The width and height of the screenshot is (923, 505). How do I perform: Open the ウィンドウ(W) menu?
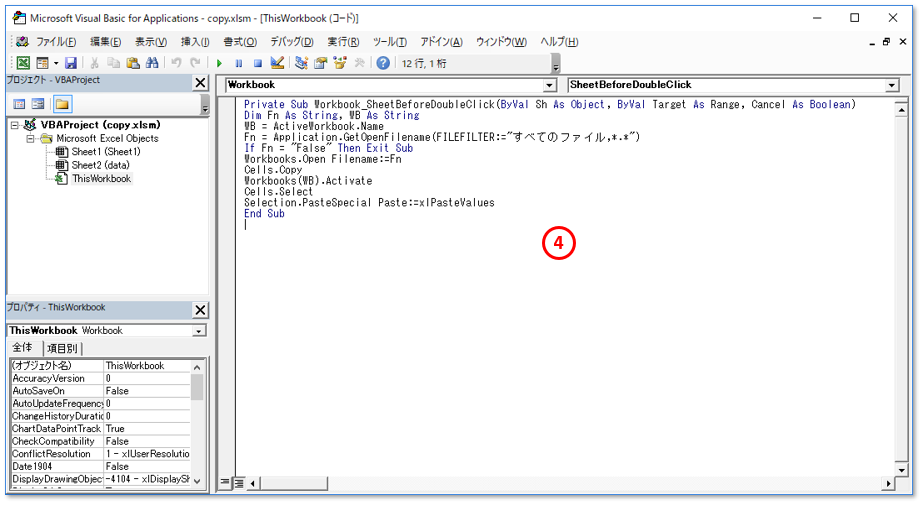(x=502, y=42)
